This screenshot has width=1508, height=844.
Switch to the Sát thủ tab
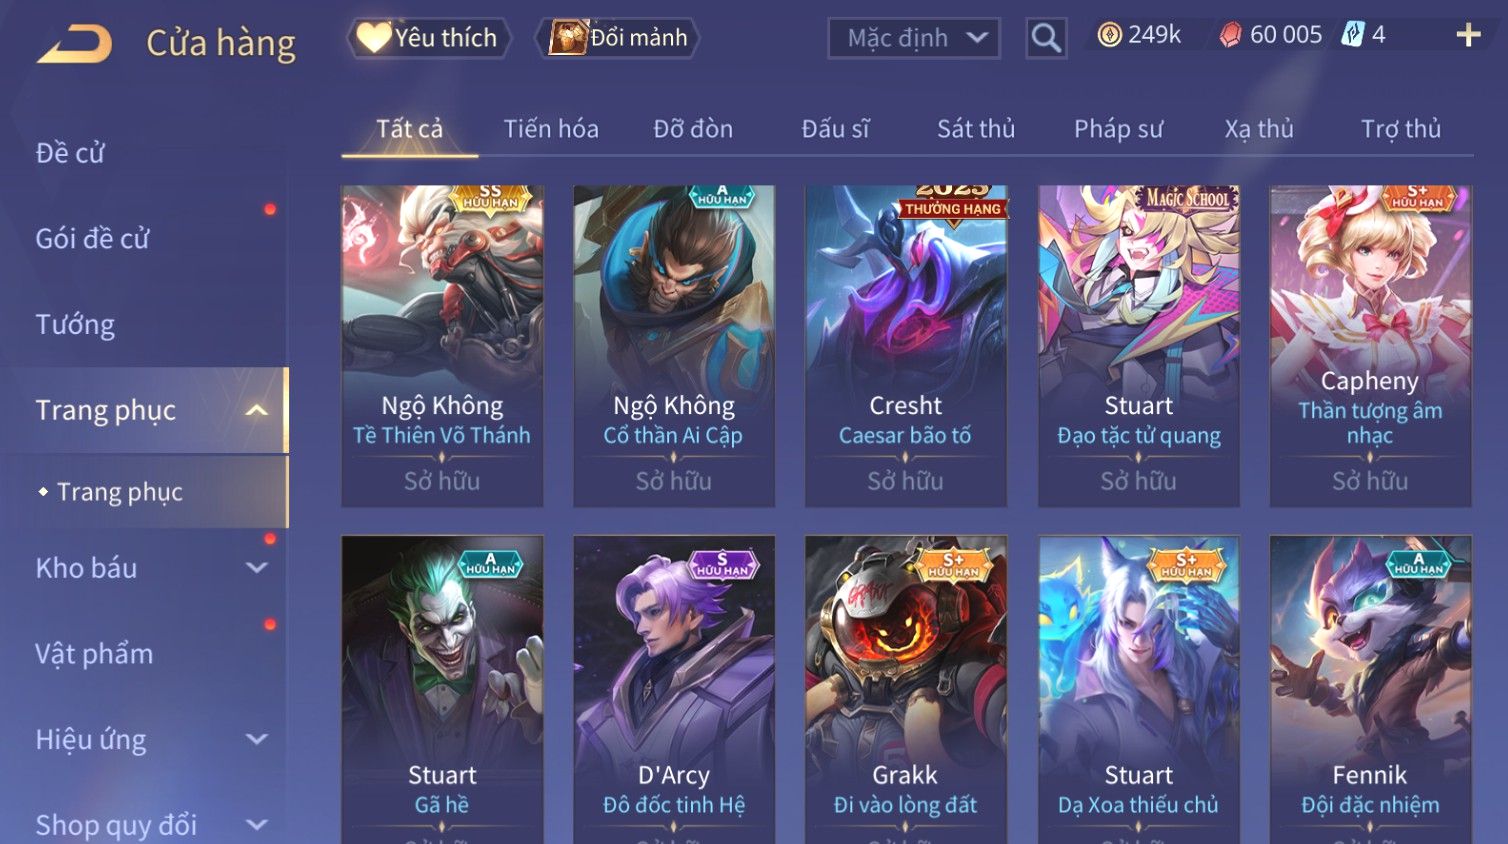pos(976,129)
